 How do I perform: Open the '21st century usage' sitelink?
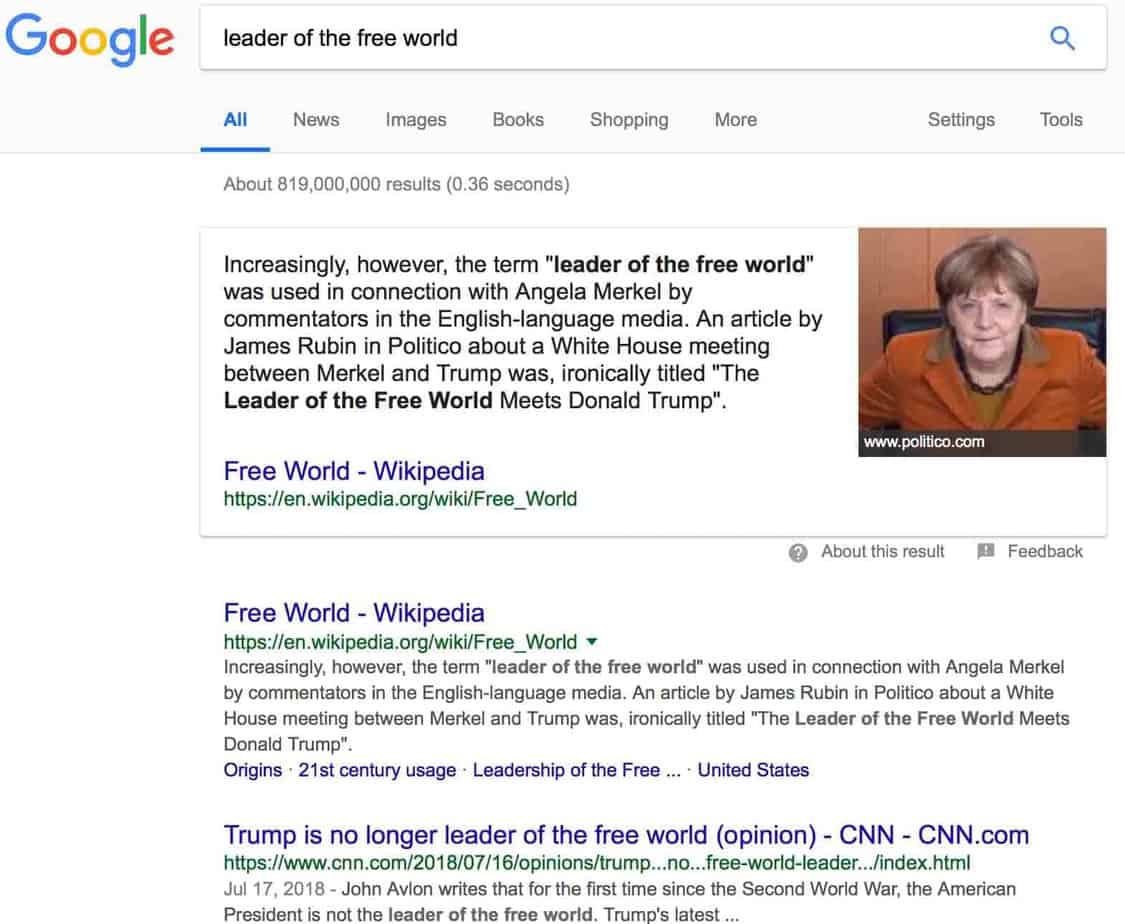click(377, 770)
